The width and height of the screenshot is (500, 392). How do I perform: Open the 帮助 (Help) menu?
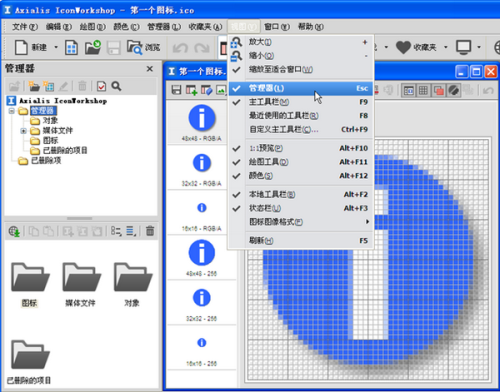311,27
